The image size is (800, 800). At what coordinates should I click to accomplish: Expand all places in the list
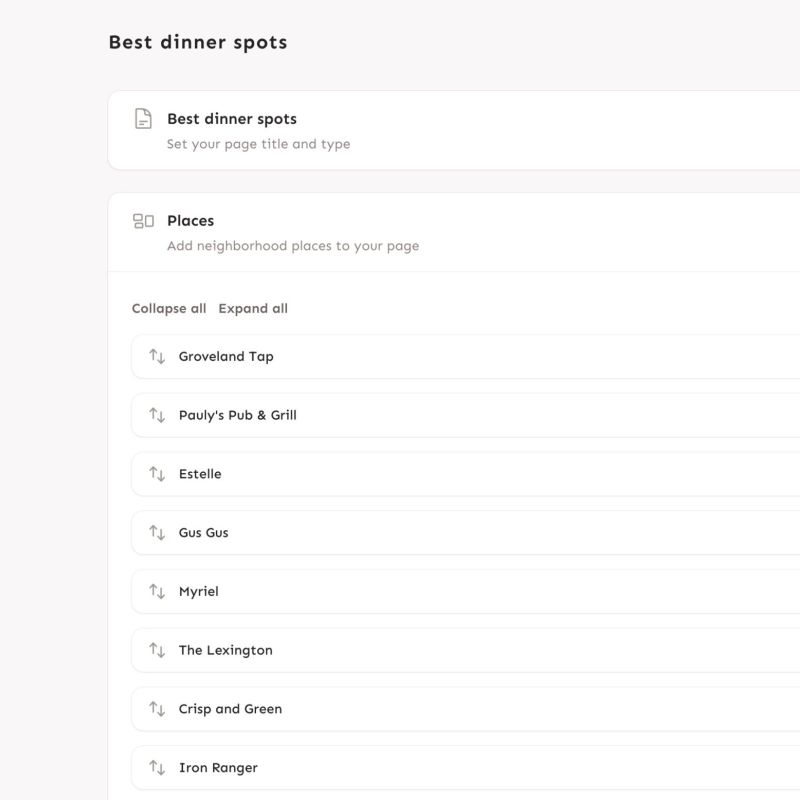click(x=253, y=308)
